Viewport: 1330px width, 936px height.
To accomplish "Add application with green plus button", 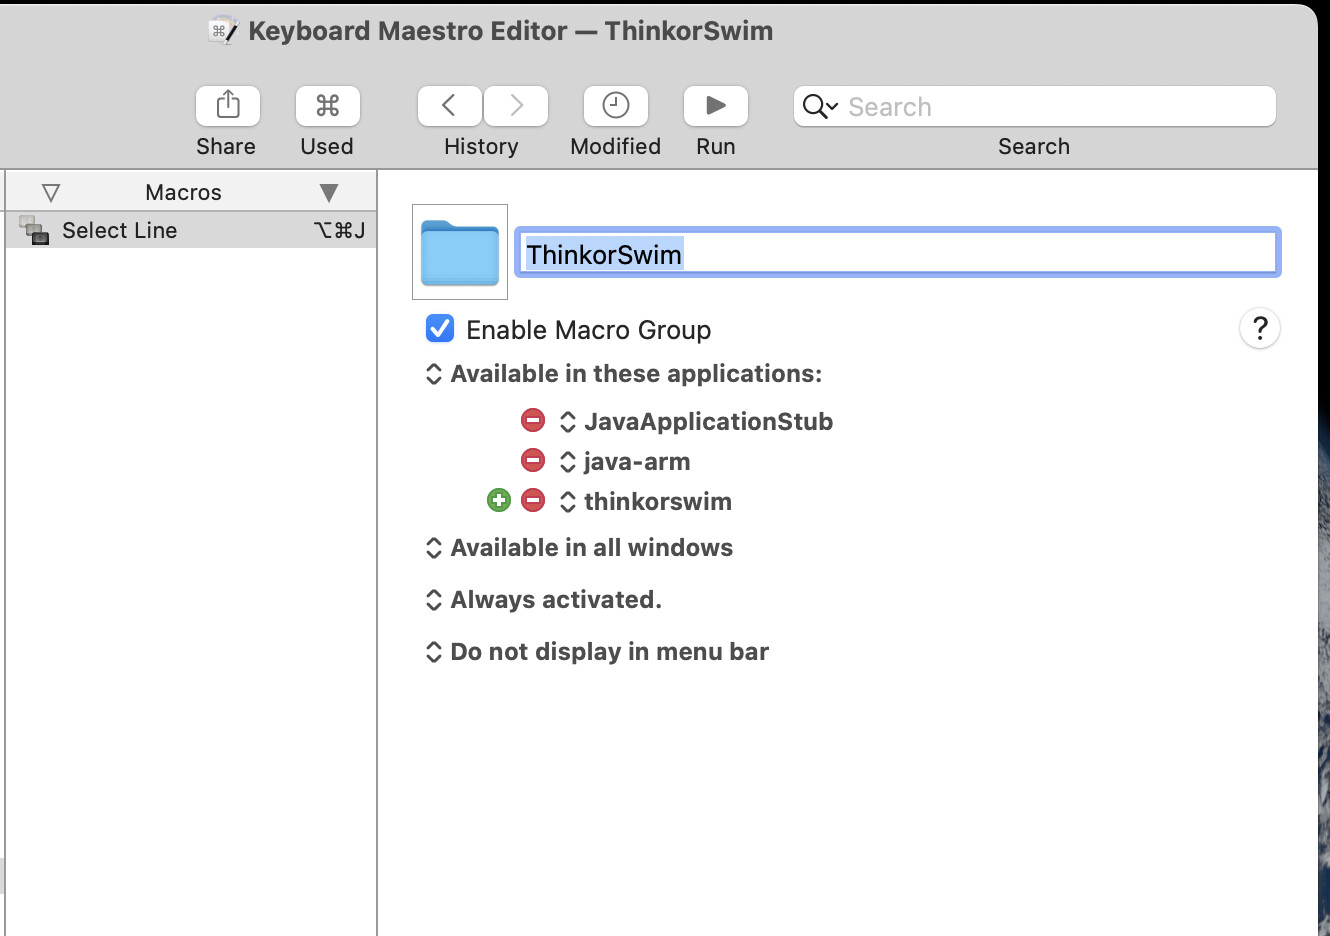I will point(499,500).
